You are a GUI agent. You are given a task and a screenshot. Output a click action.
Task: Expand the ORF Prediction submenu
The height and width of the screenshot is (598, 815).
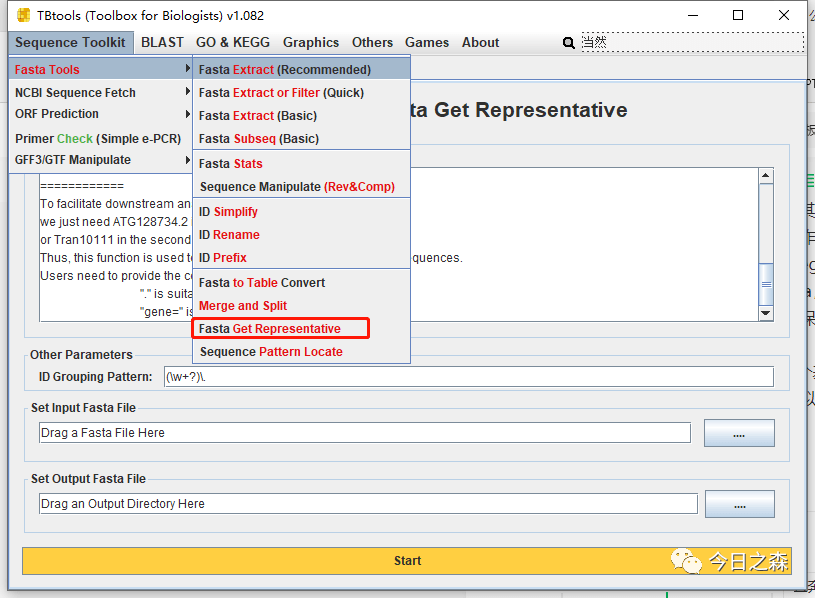(x=101, y=114)
